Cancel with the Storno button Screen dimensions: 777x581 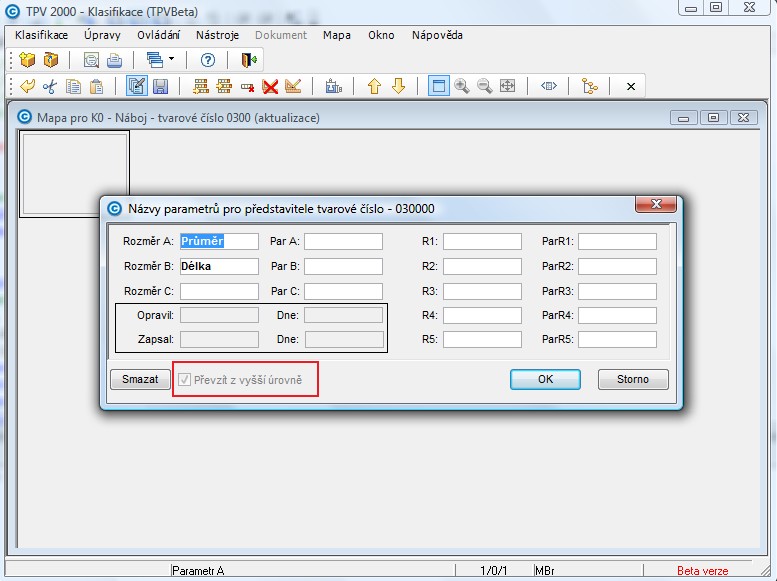click(633, 379)
